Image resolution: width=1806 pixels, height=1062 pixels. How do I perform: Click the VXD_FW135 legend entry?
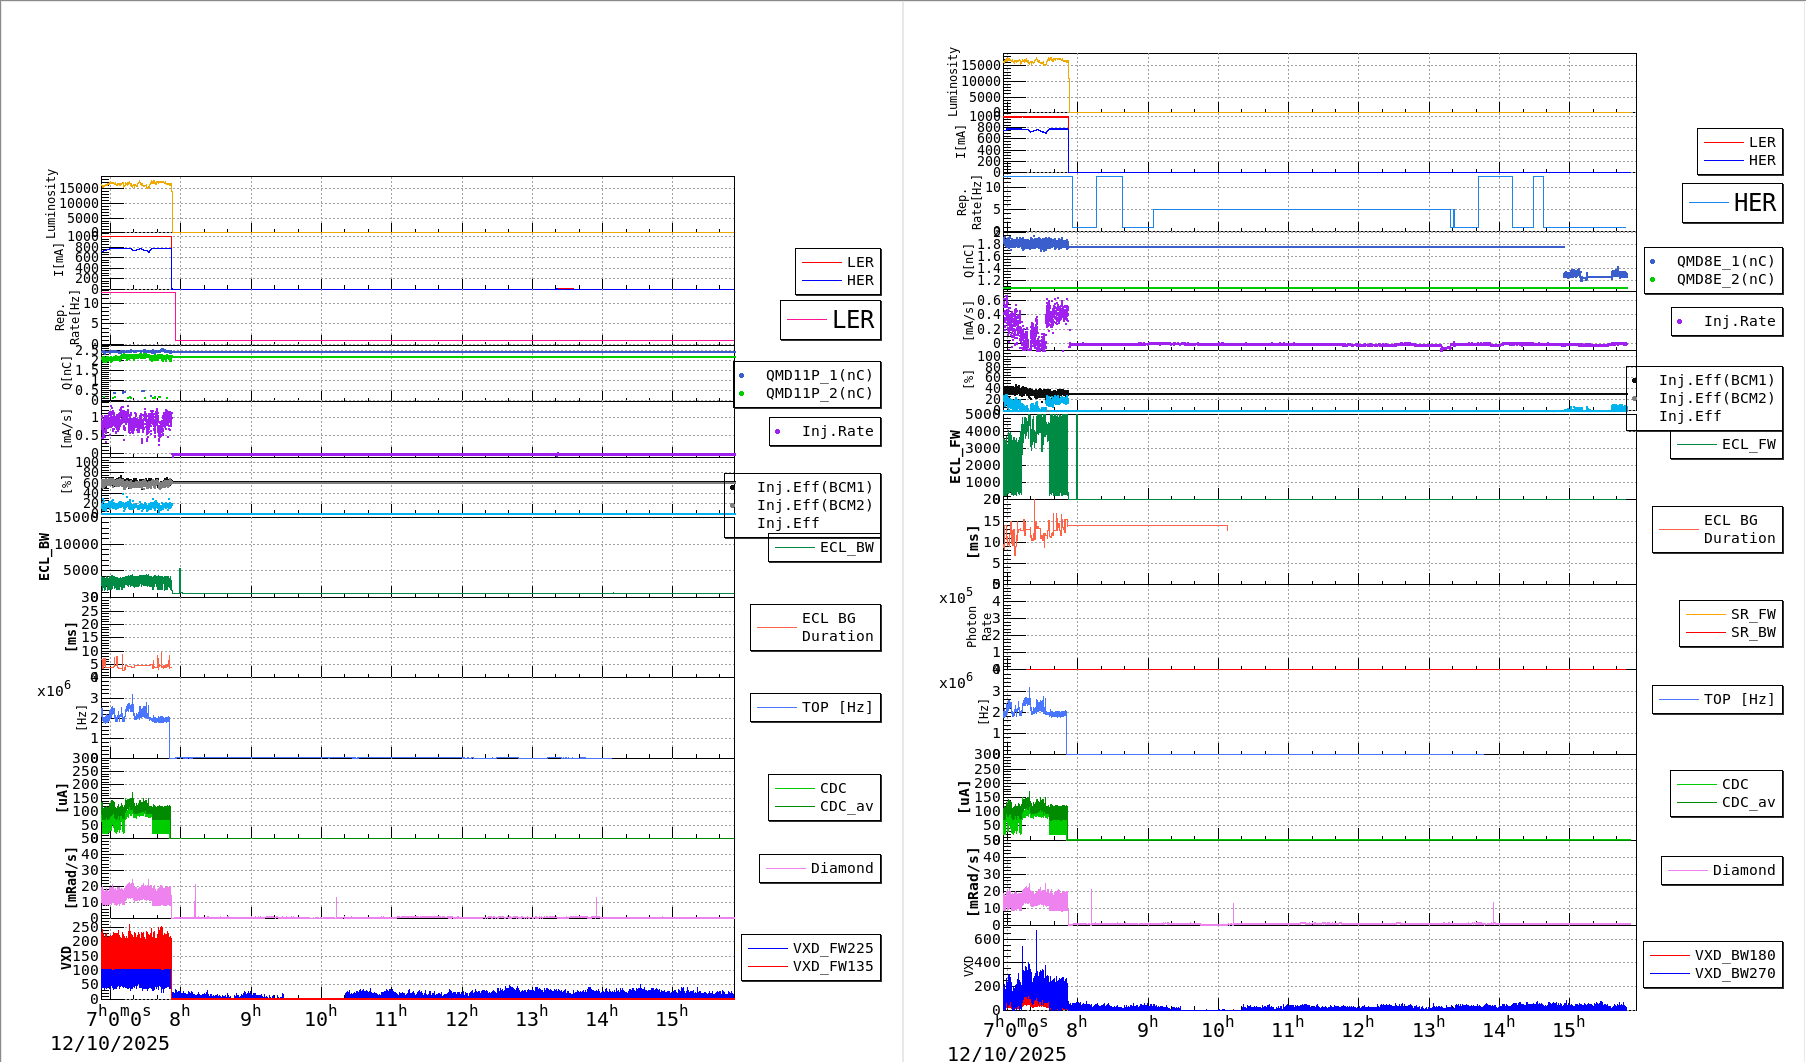tap(832, 966)
